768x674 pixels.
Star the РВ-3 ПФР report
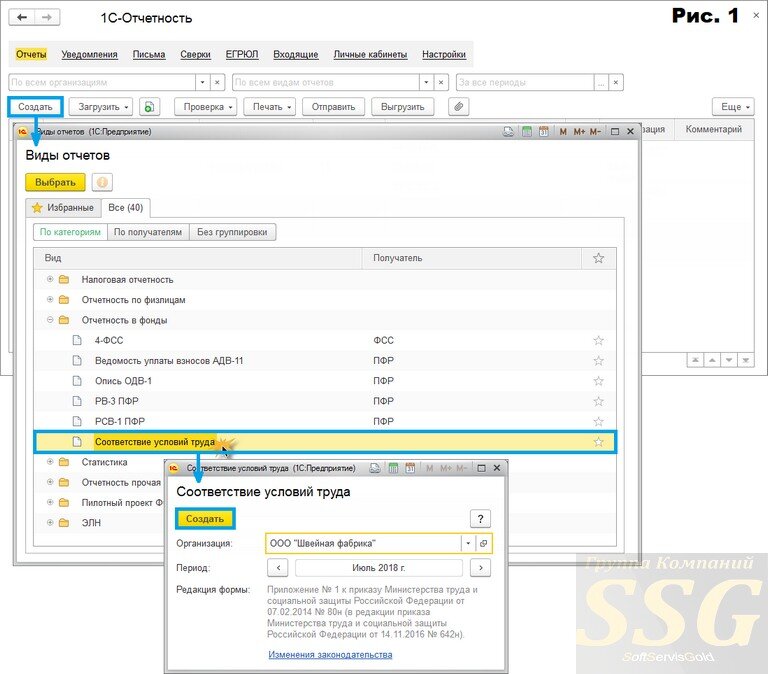[x=598, y=402]
